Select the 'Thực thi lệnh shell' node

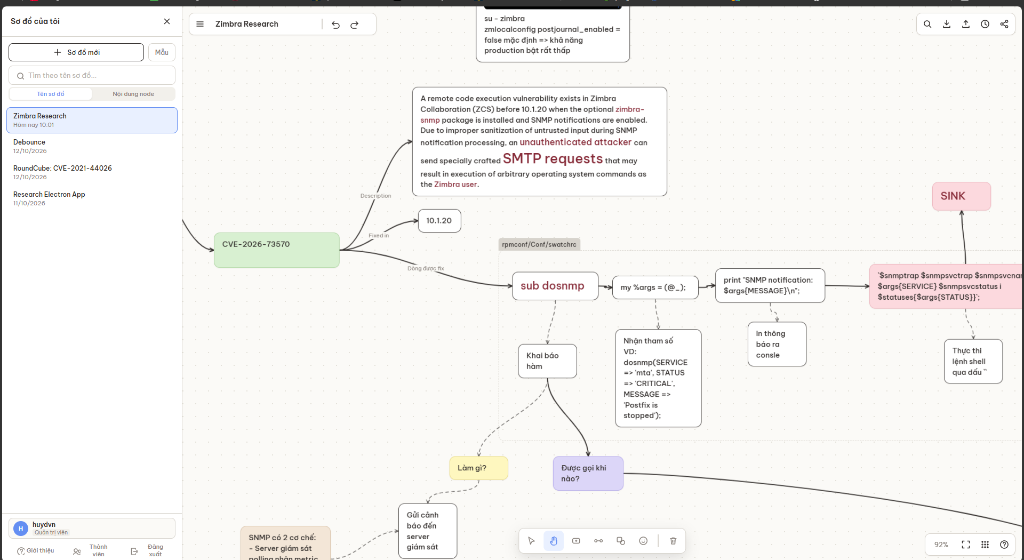pyautogui.click(x=973, y=361)
